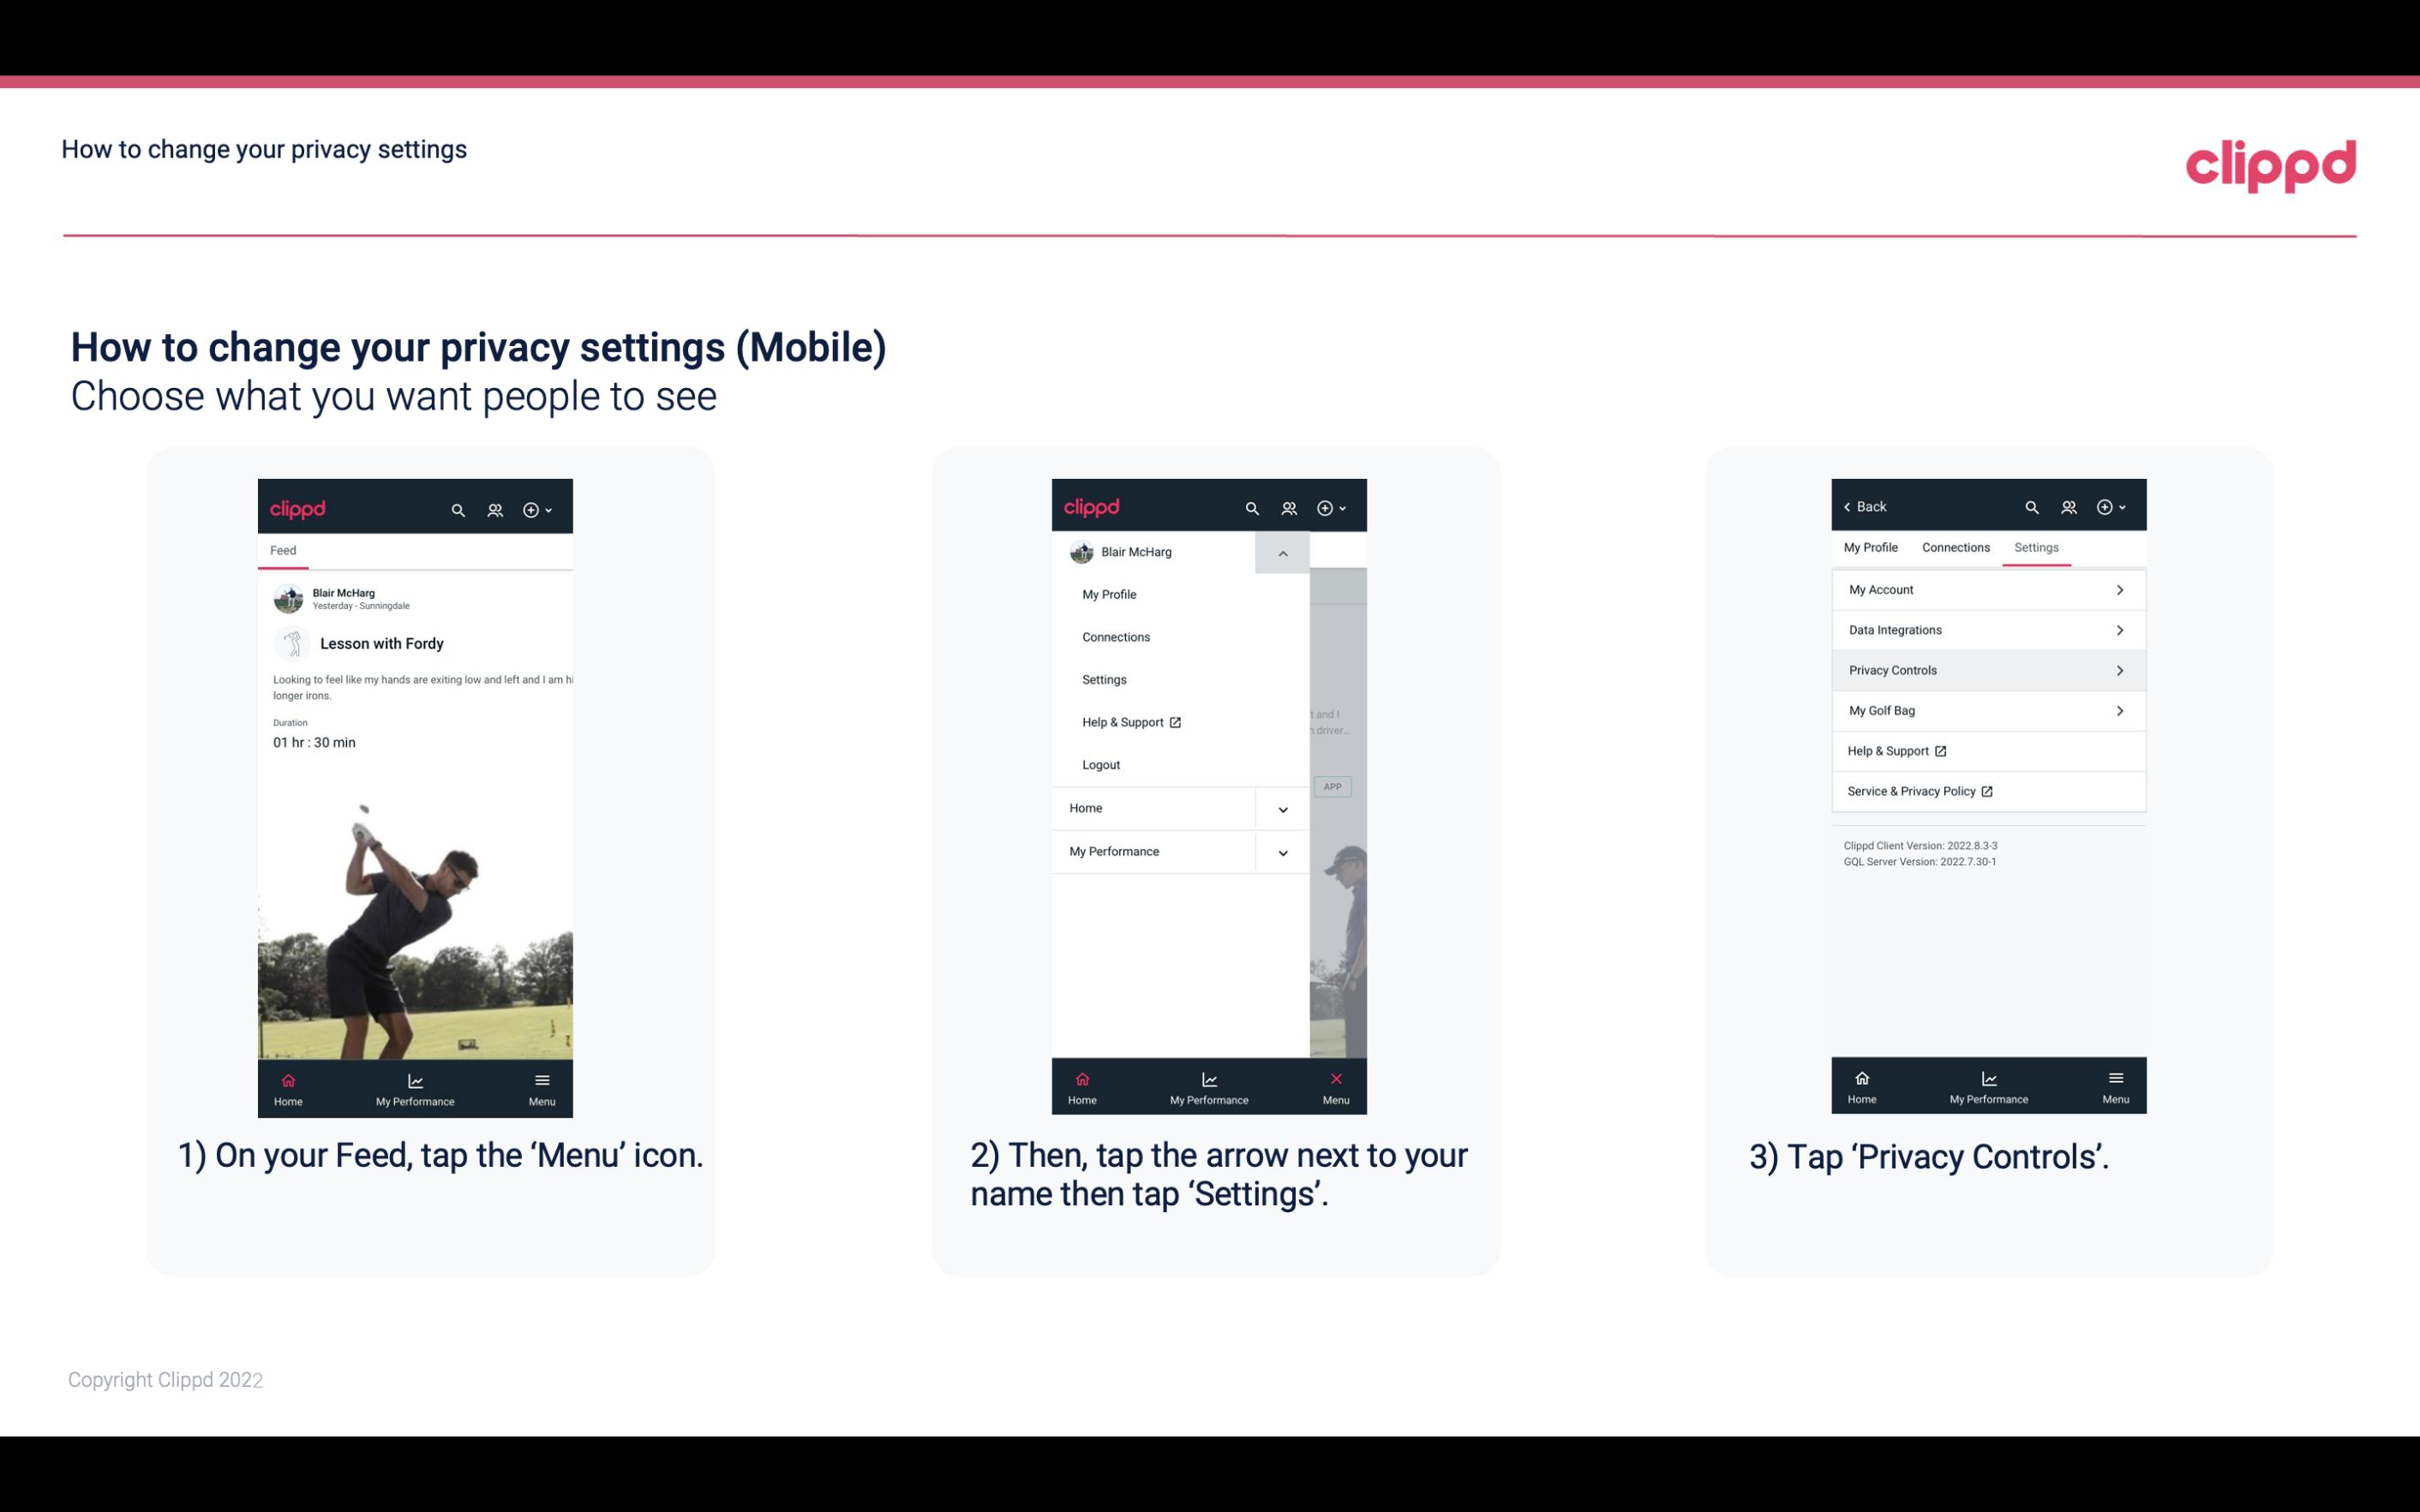Viewport: 2420px width, 1512px height.
Task: Select the Settings tab on profile screen
Action: tap(2037, 547)
